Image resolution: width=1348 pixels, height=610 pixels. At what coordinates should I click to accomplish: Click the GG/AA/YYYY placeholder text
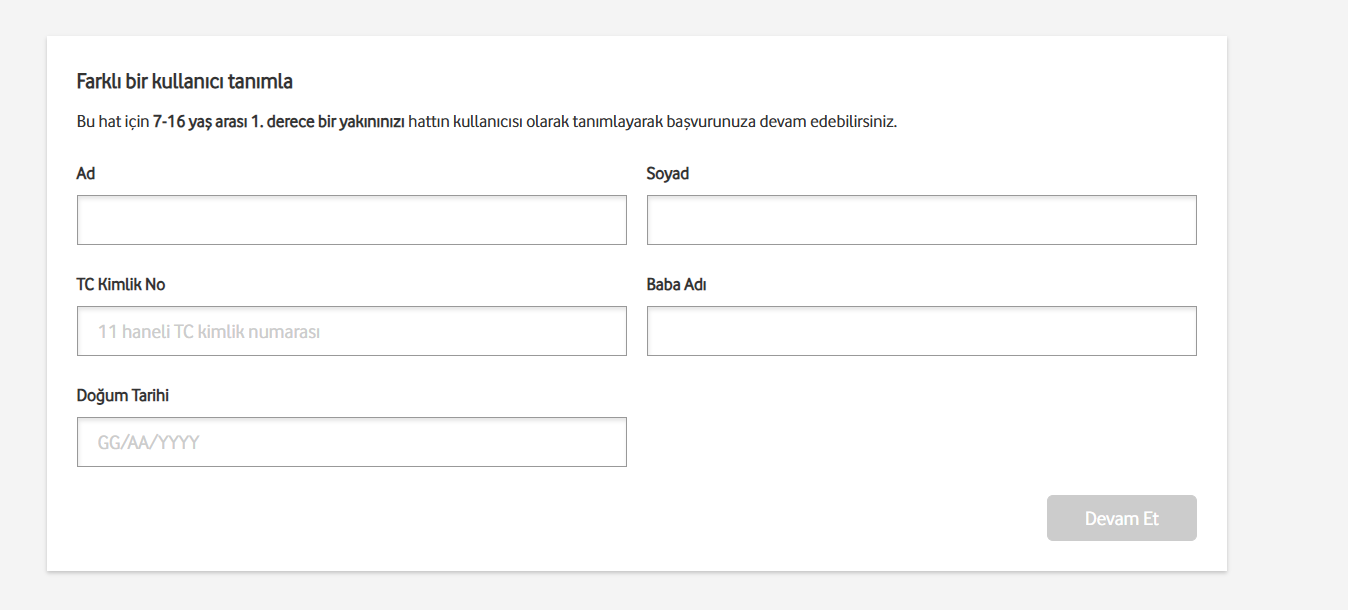[x=148, y=442]
